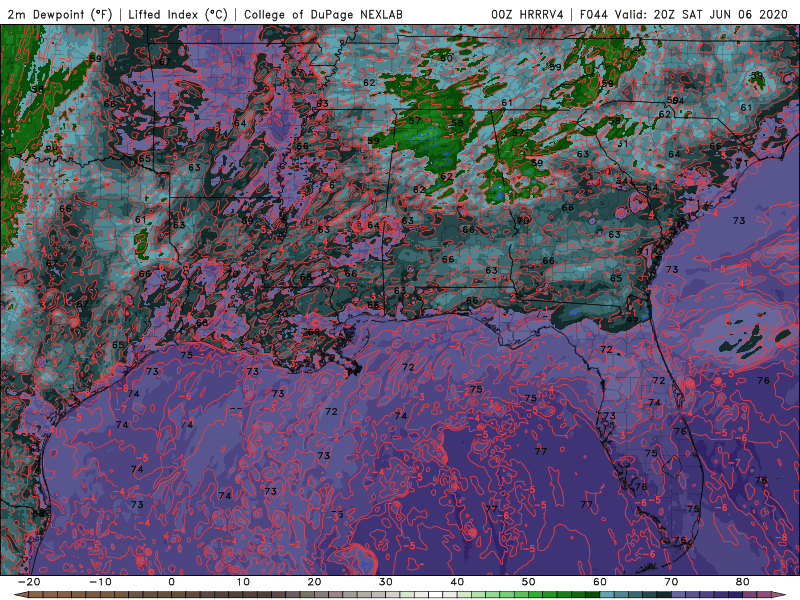The height and width of the screenshot is (600, 800).
Task: Click the 'Lifted Index (°C)' title text
Action: pos(178,14)
